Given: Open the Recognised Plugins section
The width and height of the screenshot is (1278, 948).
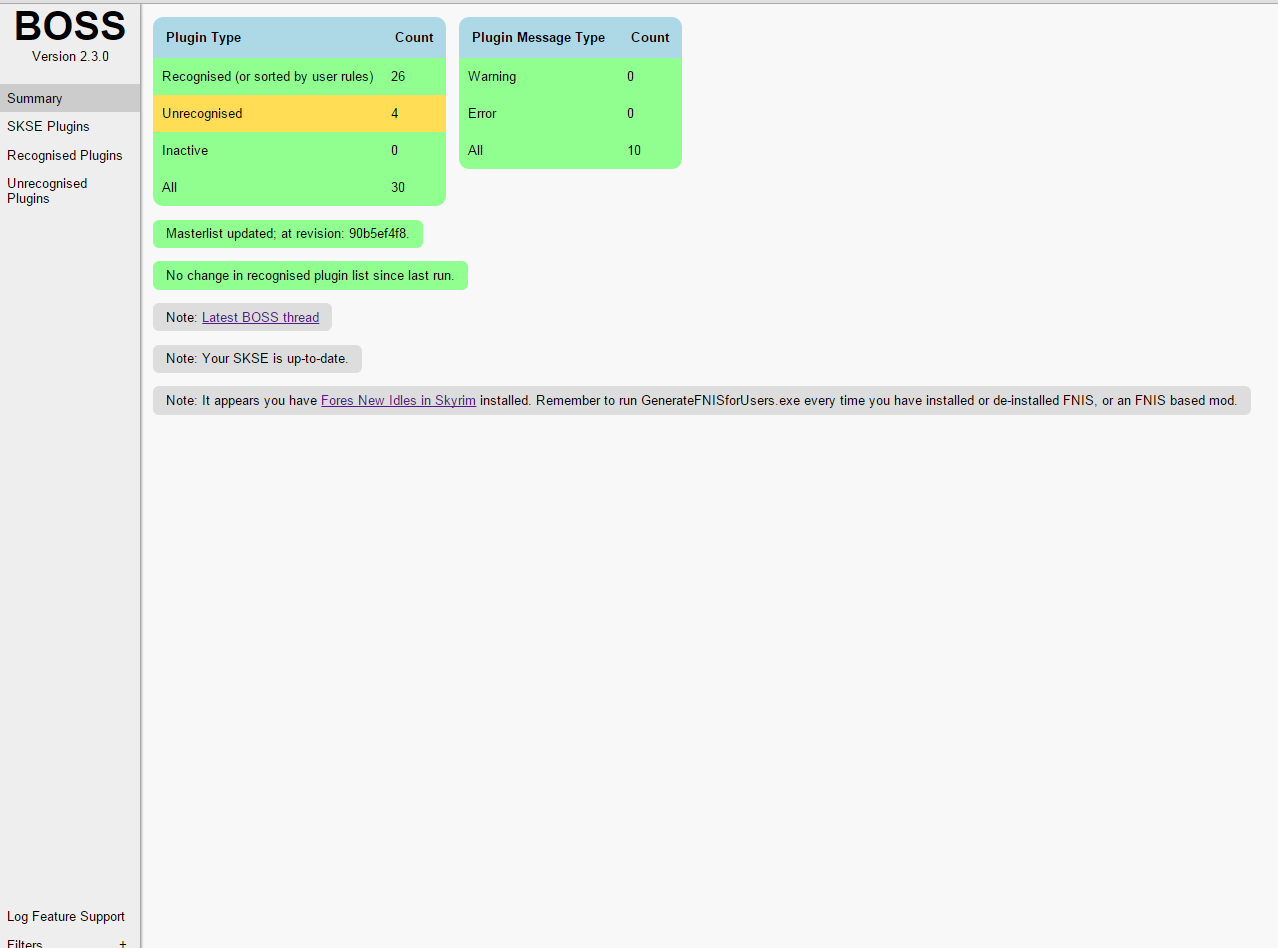Looking at the screenshot, I should (64, 155).
